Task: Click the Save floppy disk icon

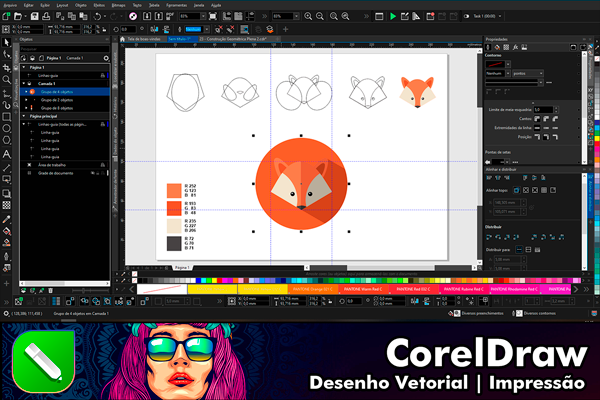Action: tap(37, 16)
